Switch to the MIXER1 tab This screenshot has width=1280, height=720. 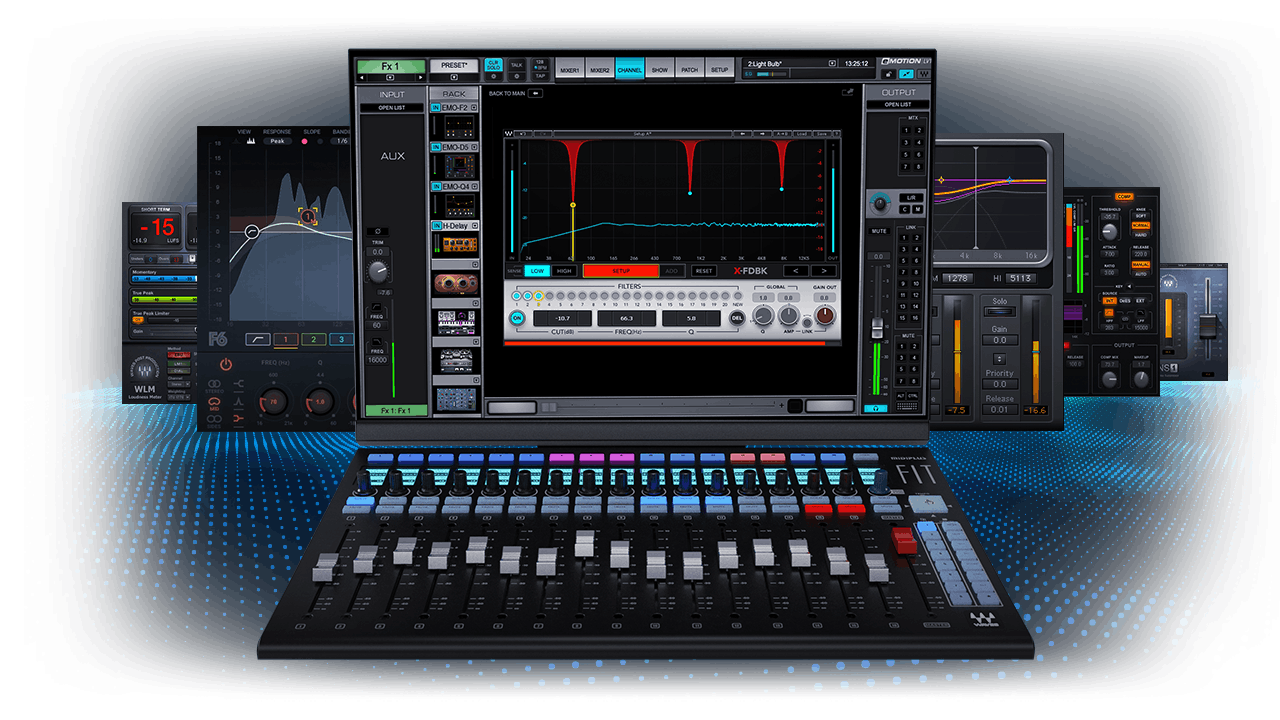pos(569,70)
